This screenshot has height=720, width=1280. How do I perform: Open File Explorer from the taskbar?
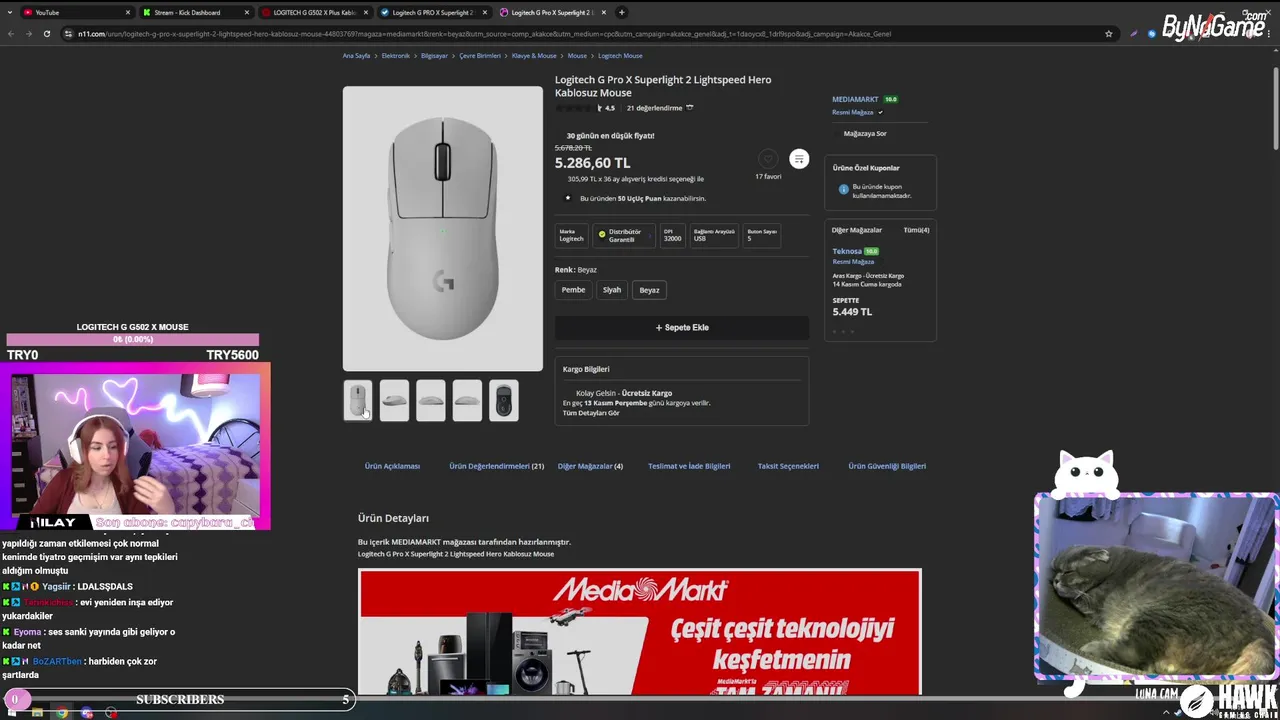click(x=37, y=712)
